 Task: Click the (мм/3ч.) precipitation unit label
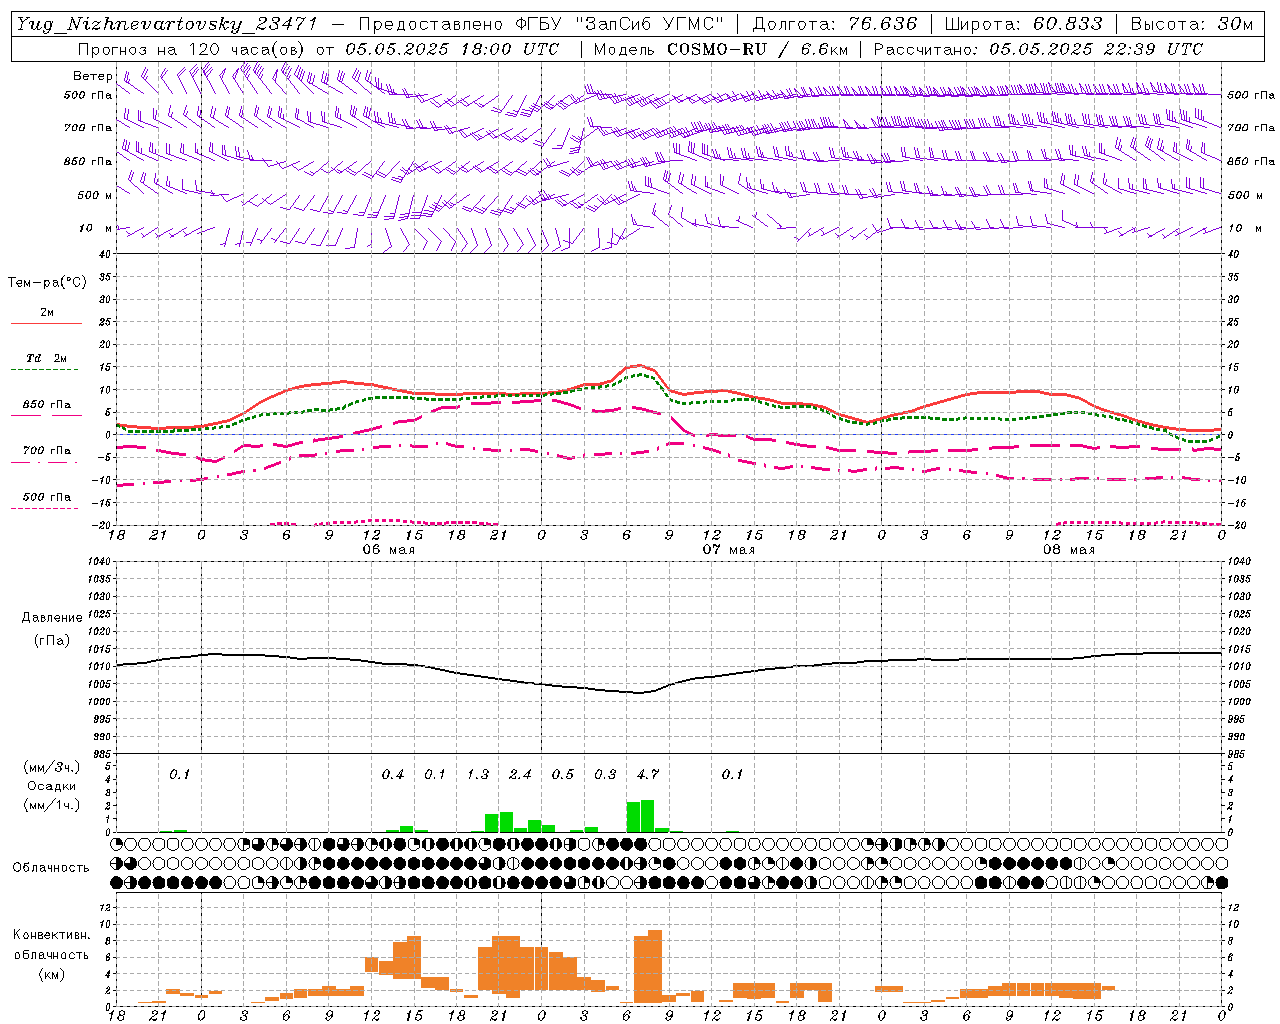point(52,767)
